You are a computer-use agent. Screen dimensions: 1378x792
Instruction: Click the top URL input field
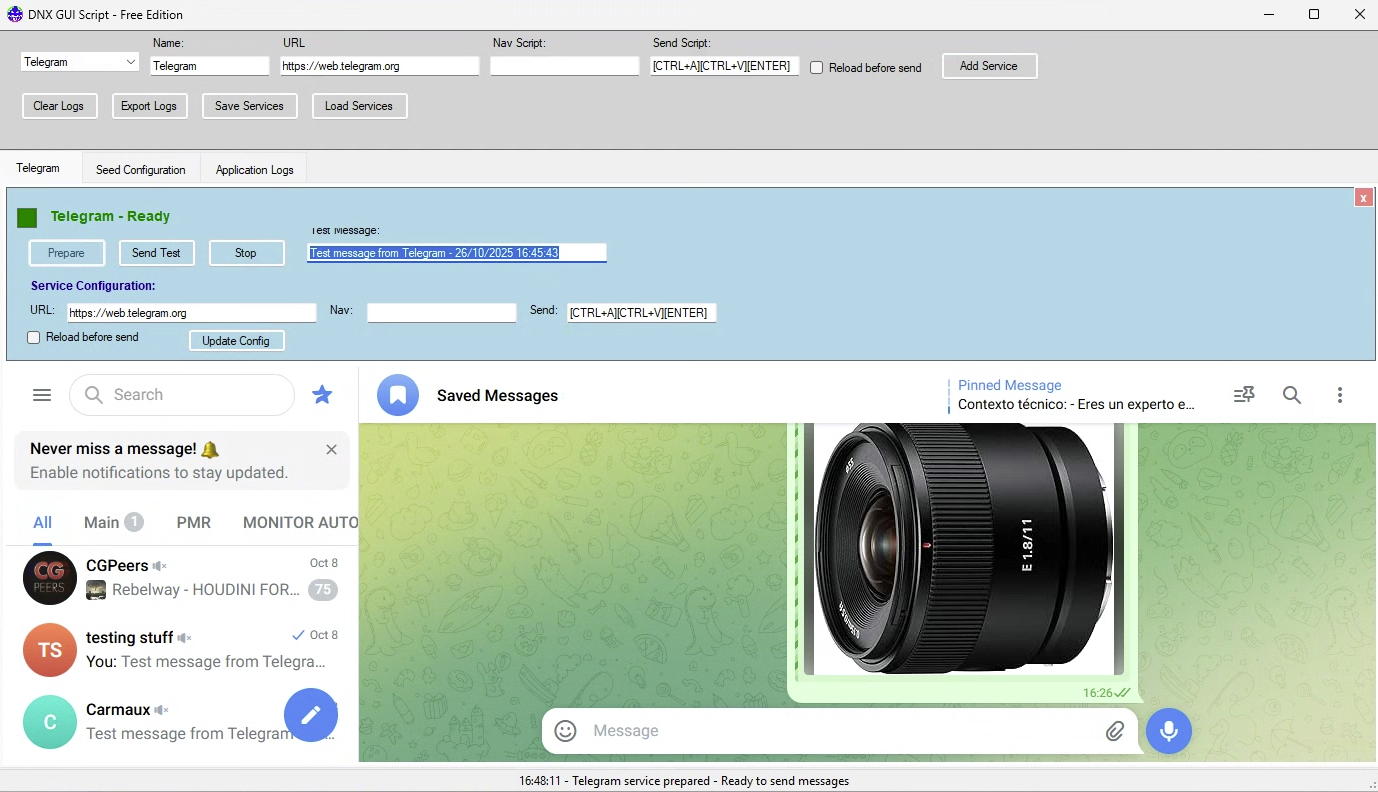(x=380, y=66)
